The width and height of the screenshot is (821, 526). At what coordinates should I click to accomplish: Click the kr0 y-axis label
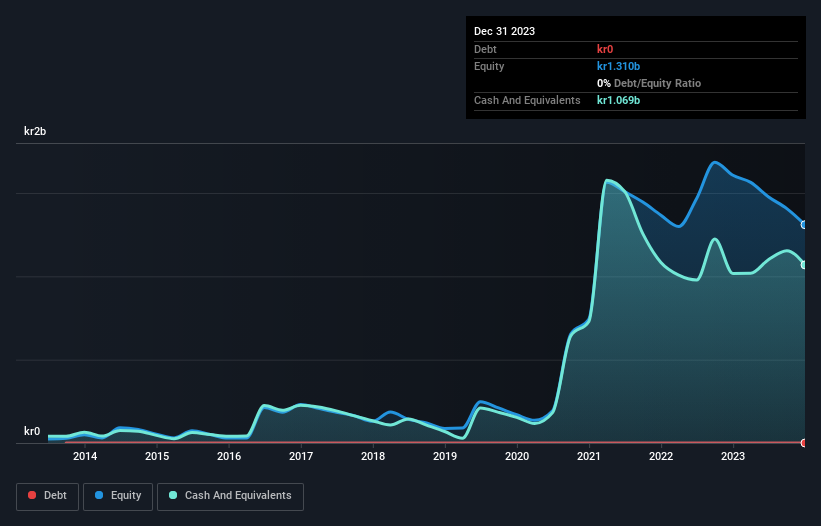click(32, 431)
